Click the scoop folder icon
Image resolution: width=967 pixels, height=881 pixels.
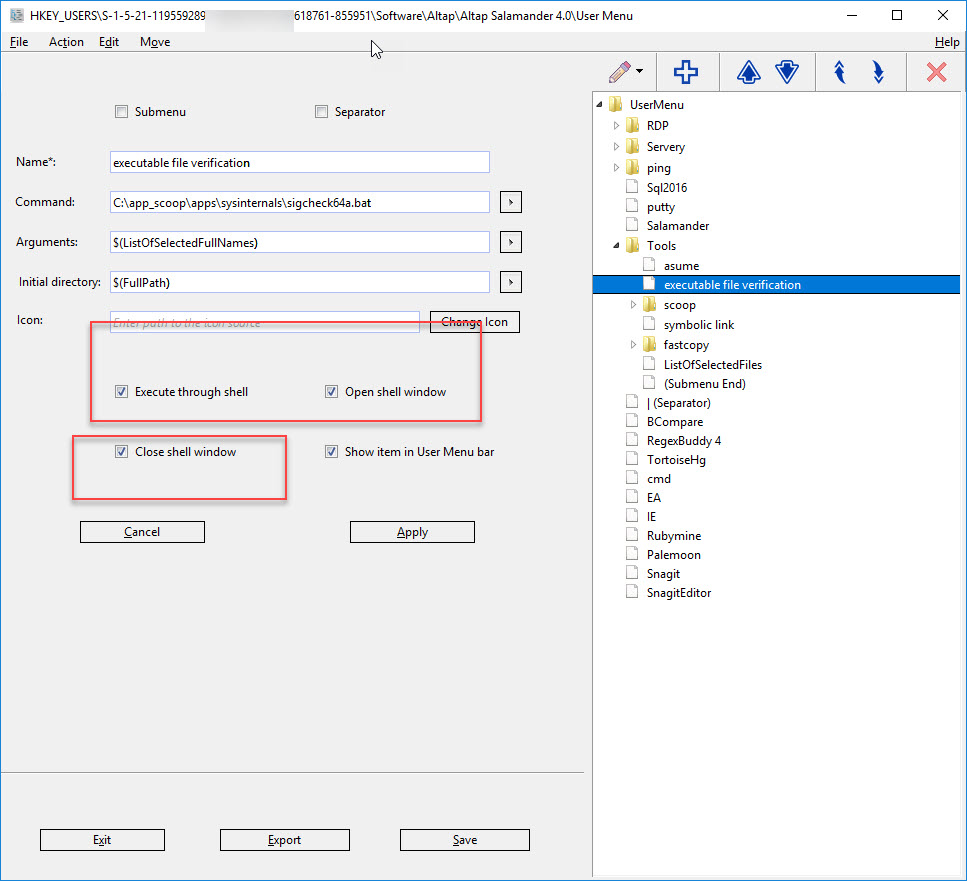click(x=649, y=305)
